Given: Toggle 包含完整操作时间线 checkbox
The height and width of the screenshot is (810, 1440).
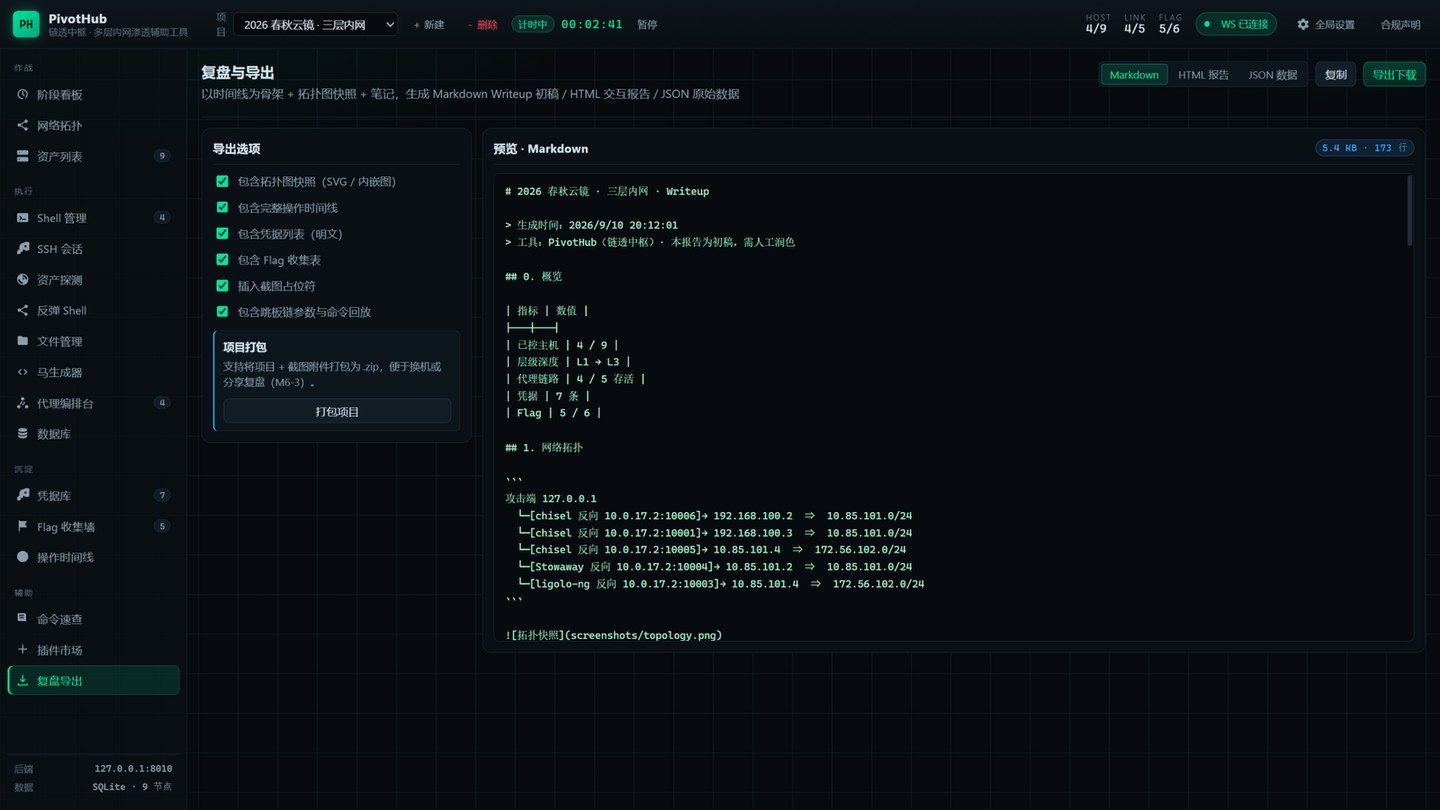Looking at the screenshot, I should 222,208.
